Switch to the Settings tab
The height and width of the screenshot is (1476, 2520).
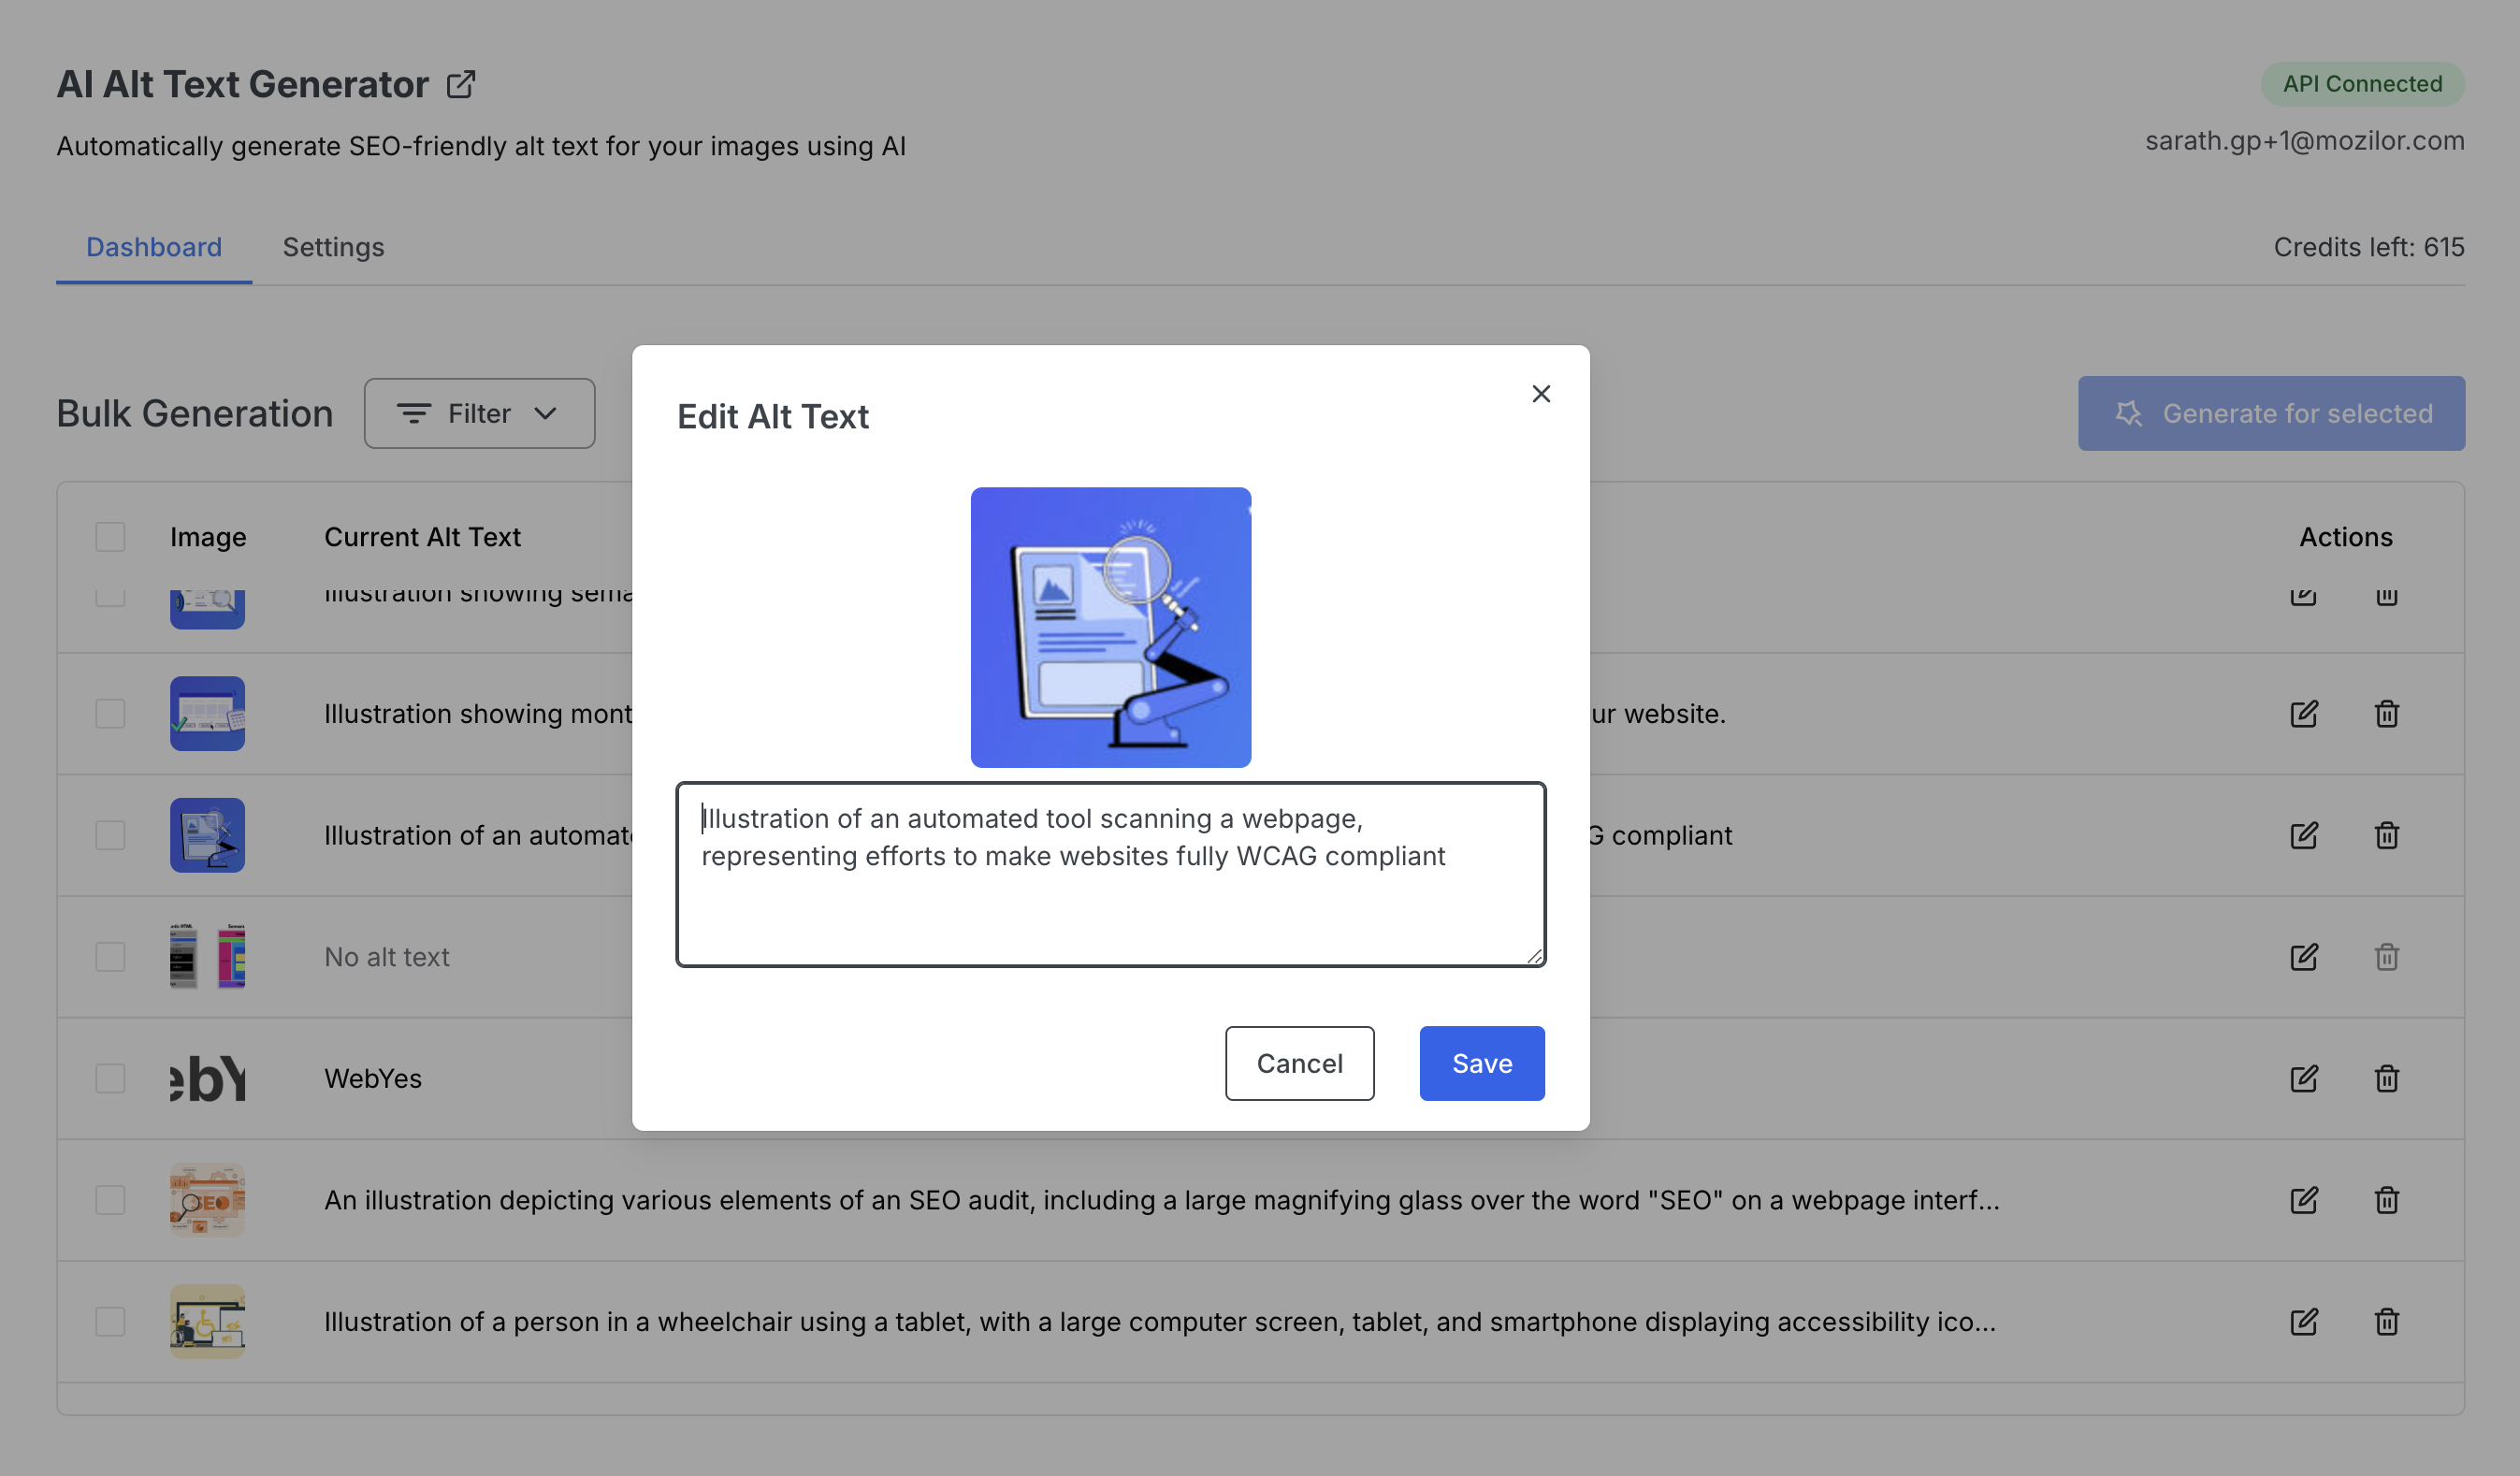click(333, 247)
